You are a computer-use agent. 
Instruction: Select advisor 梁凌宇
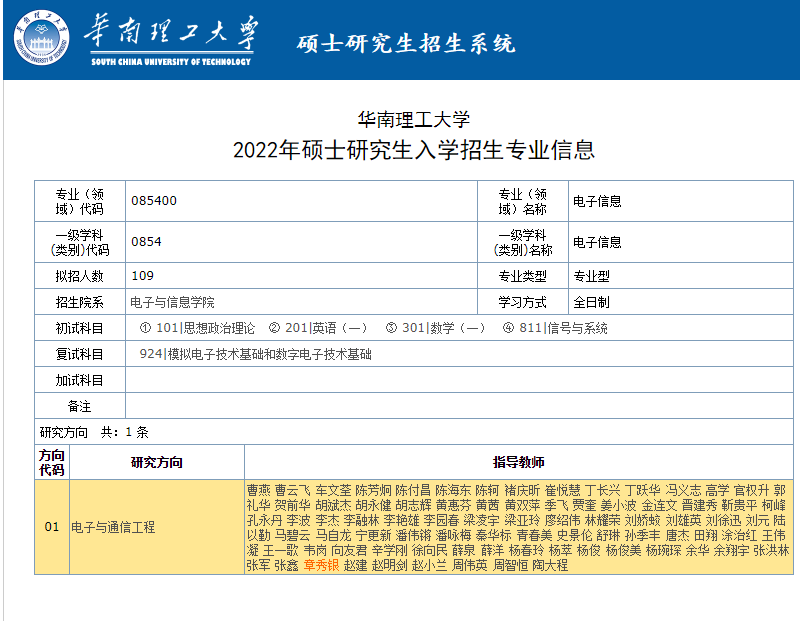click(482, 520)
